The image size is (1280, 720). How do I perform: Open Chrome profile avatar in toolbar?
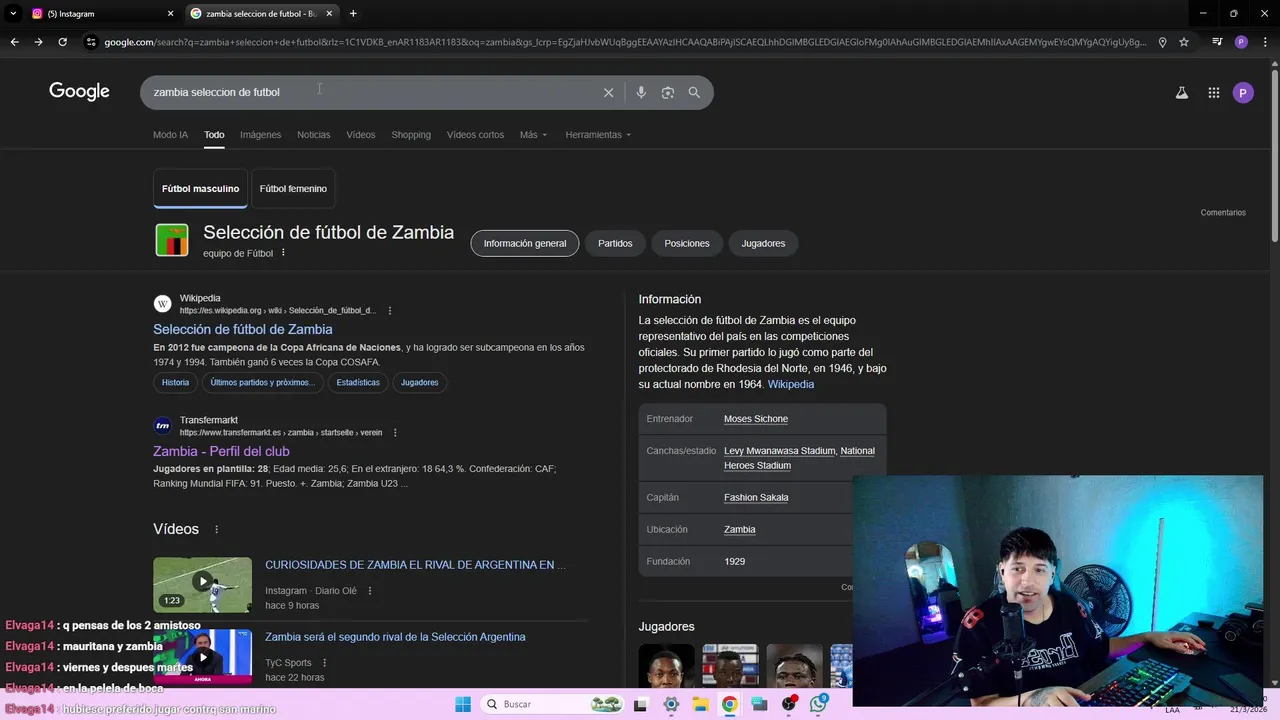point(1241,42)
